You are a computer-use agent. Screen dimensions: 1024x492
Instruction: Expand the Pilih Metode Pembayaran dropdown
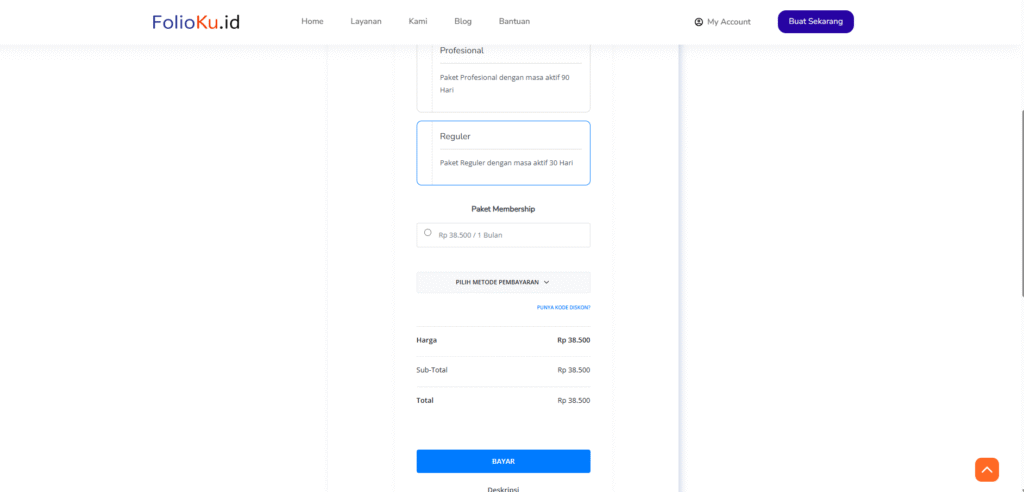tap(503, 283)
